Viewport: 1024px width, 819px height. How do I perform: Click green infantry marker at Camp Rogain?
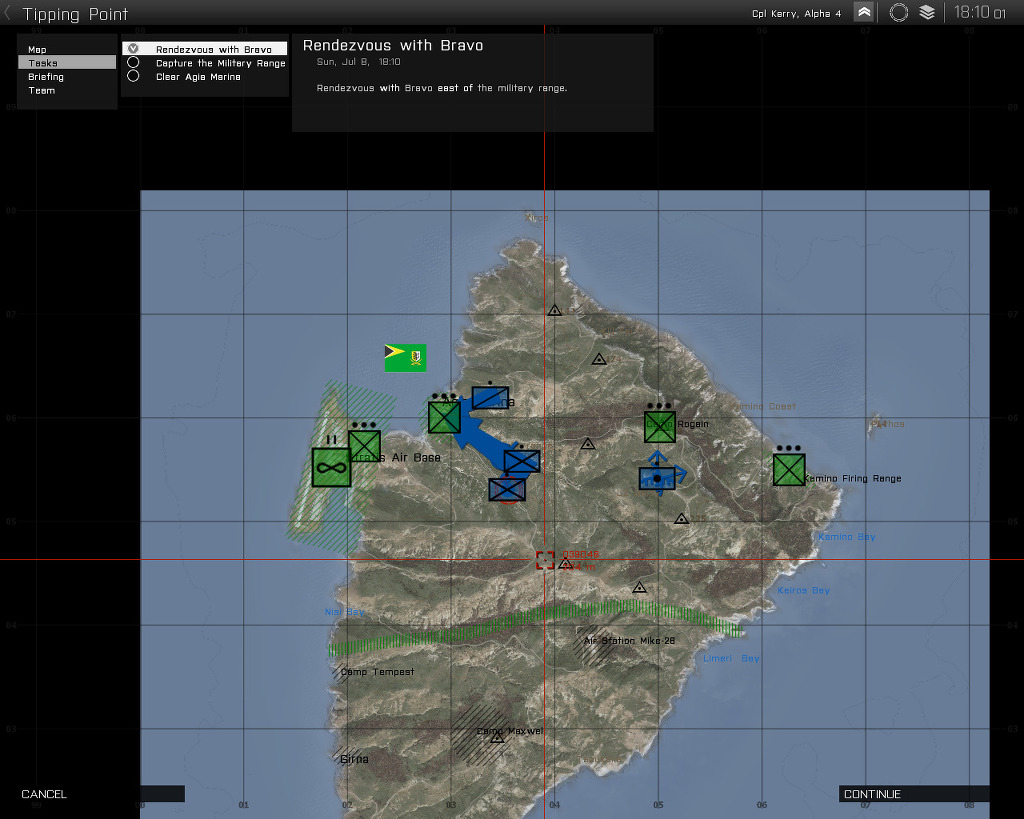click(x=659, y=426)
